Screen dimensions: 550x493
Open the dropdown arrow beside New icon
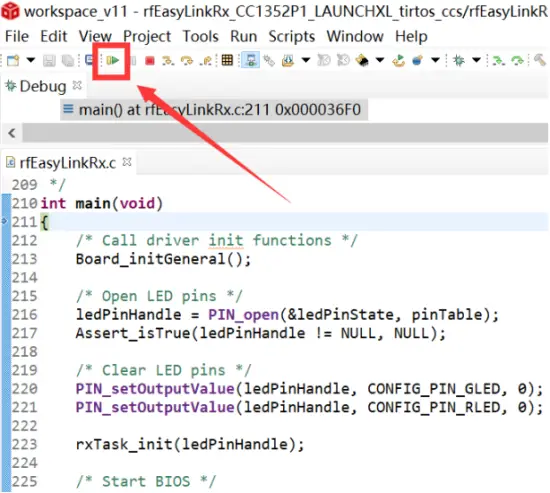31,60
